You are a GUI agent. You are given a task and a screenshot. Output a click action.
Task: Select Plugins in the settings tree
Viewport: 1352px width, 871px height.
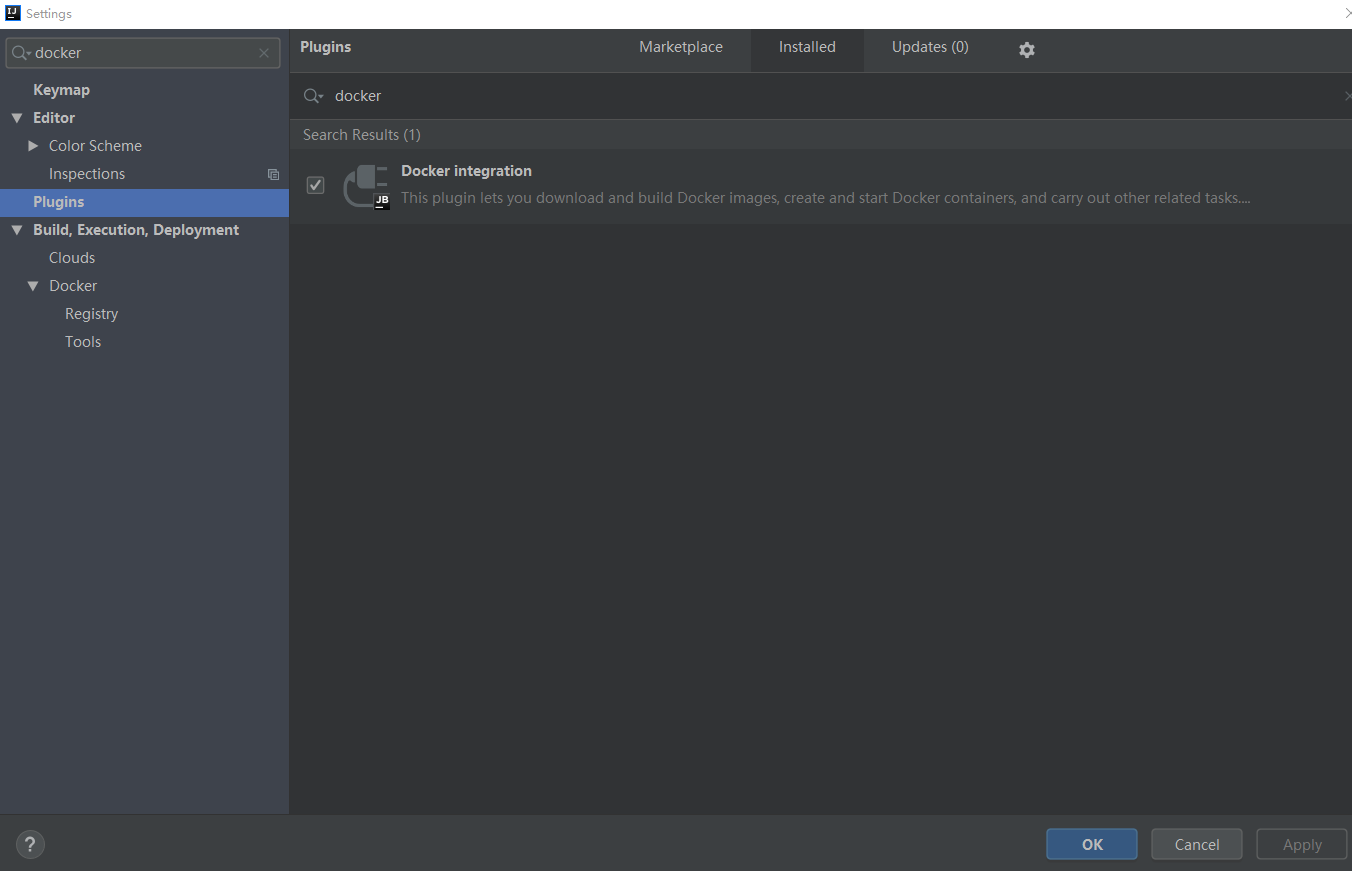point(144,202)
